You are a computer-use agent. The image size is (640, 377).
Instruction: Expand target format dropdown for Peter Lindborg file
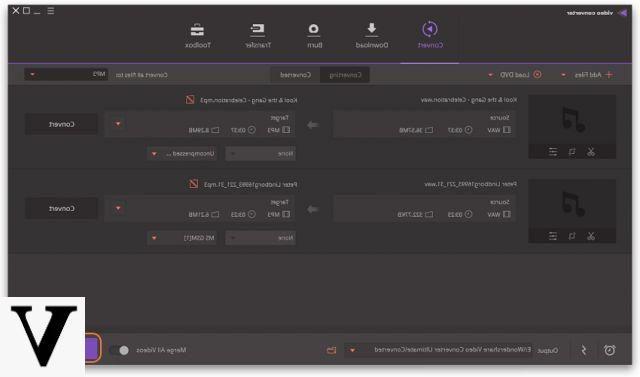click(118, 208)
